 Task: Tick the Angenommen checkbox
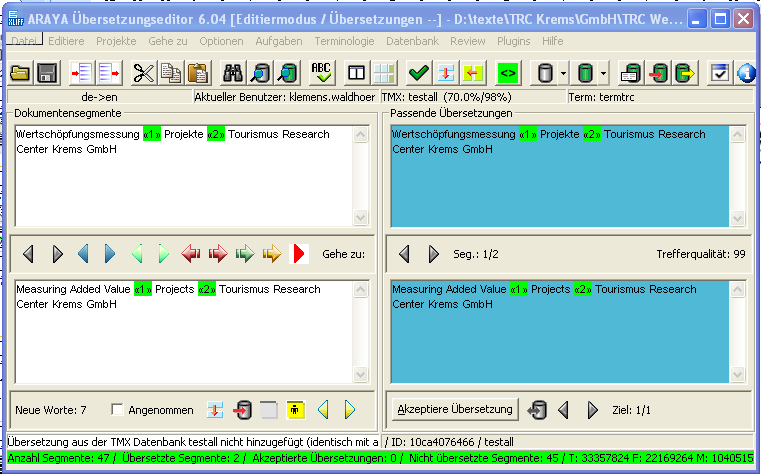pos(118,409)
